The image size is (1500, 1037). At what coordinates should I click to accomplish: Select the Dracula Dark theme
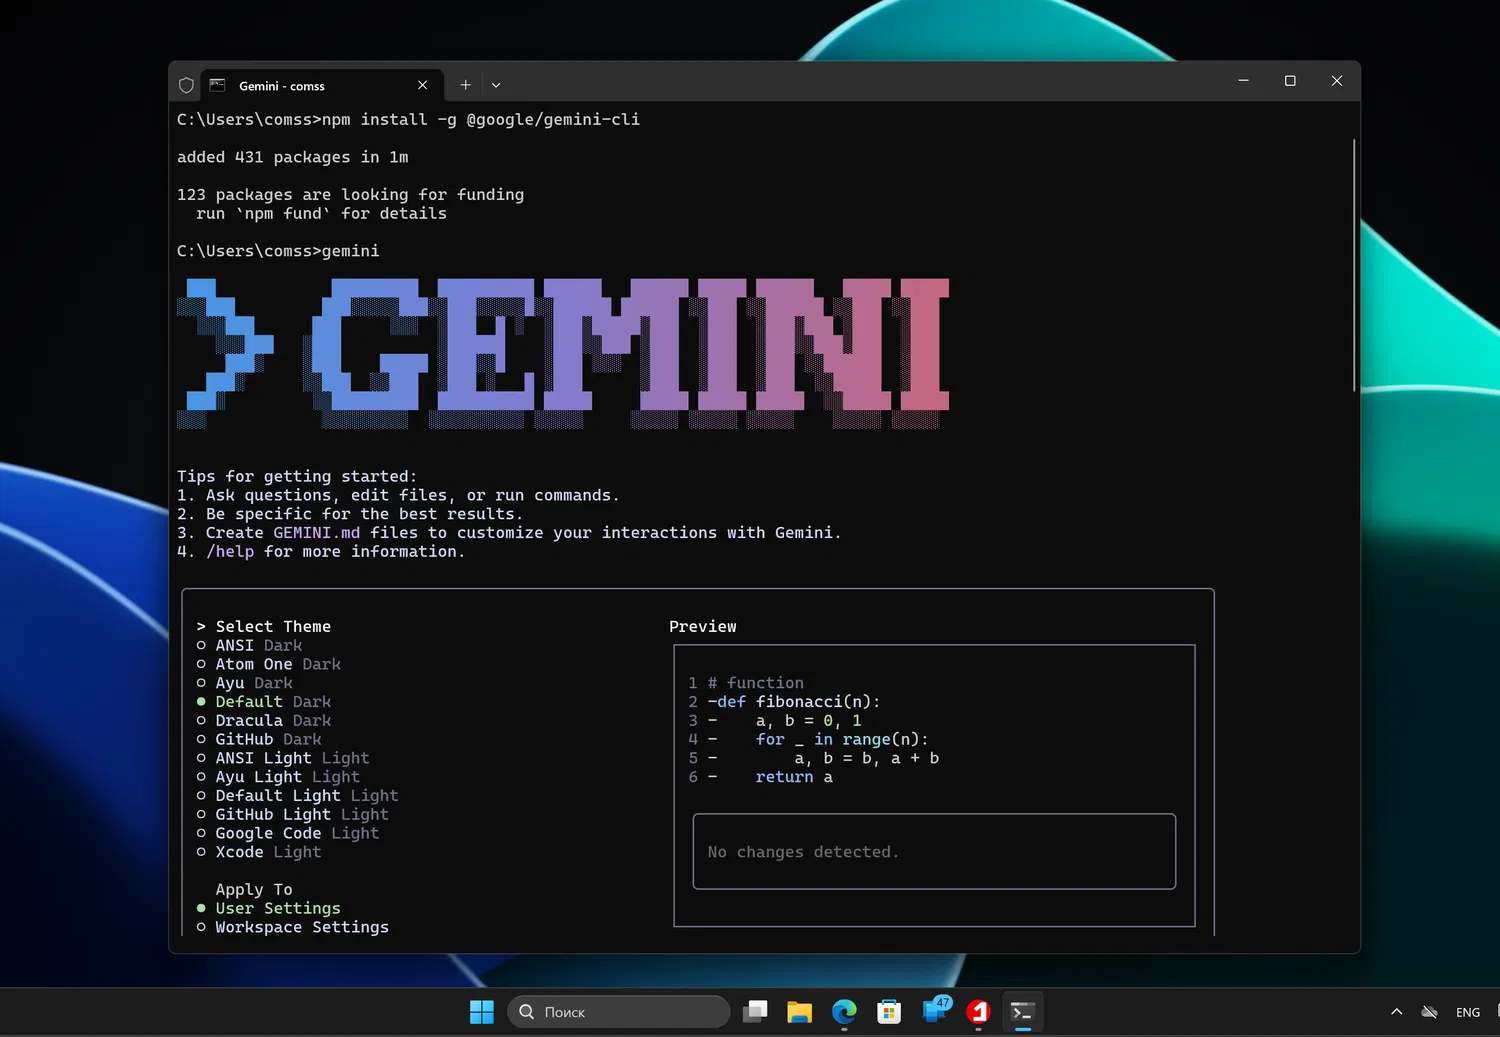263,721
